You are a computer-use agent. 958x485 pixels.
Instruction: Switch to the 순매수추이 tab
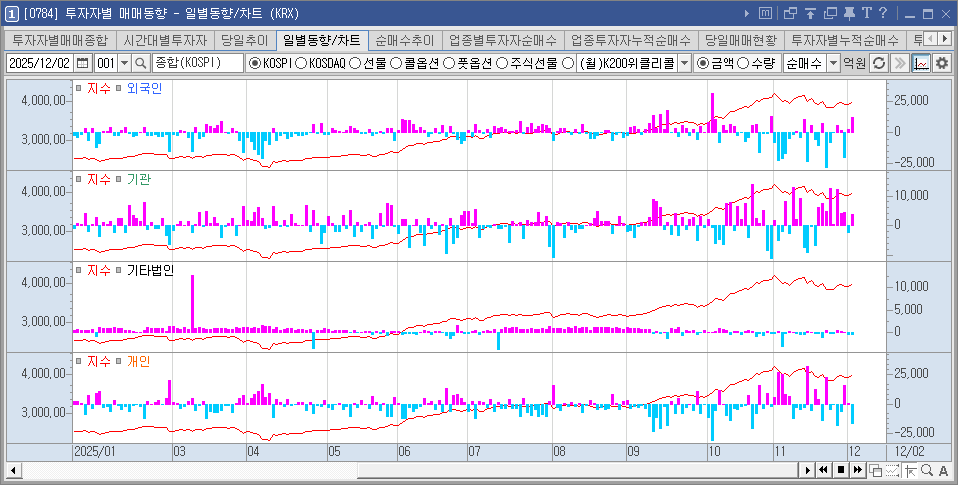coord(404,40)
